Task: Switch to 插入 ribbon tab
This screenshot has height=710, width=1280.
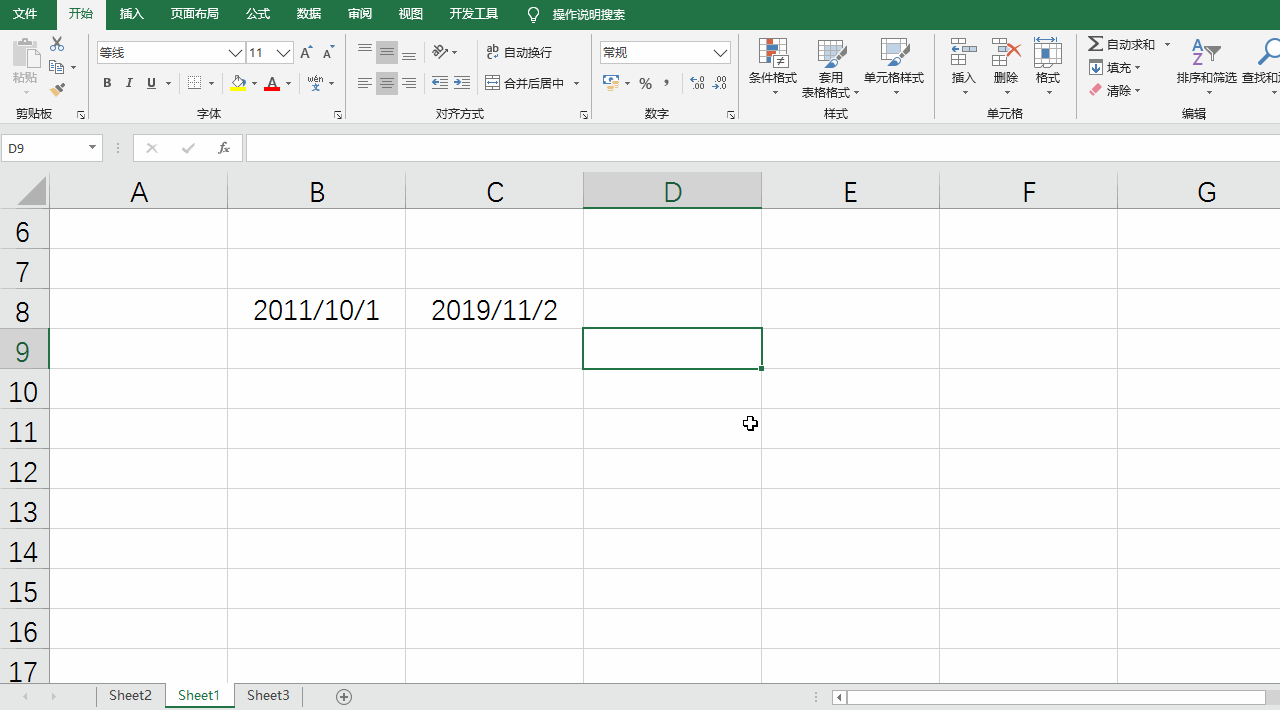Action: (x=131, y=14)
